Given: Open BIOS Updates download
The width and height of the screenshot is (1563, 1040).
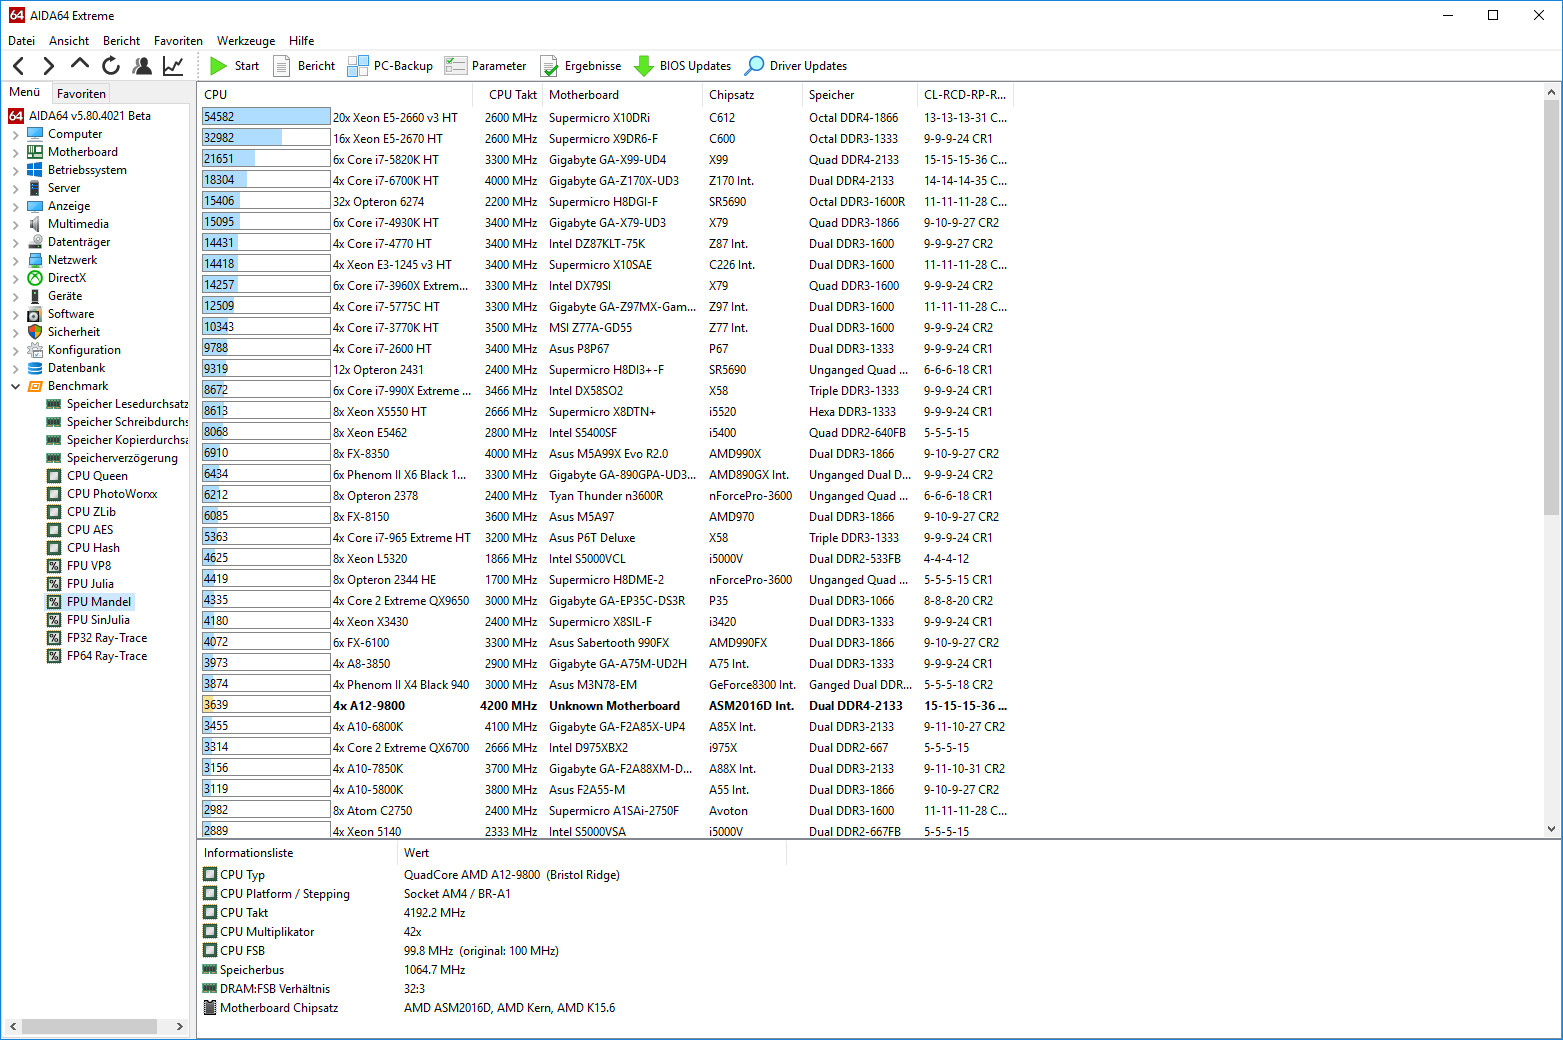Looking at the screenshot, I should (683, 66).
